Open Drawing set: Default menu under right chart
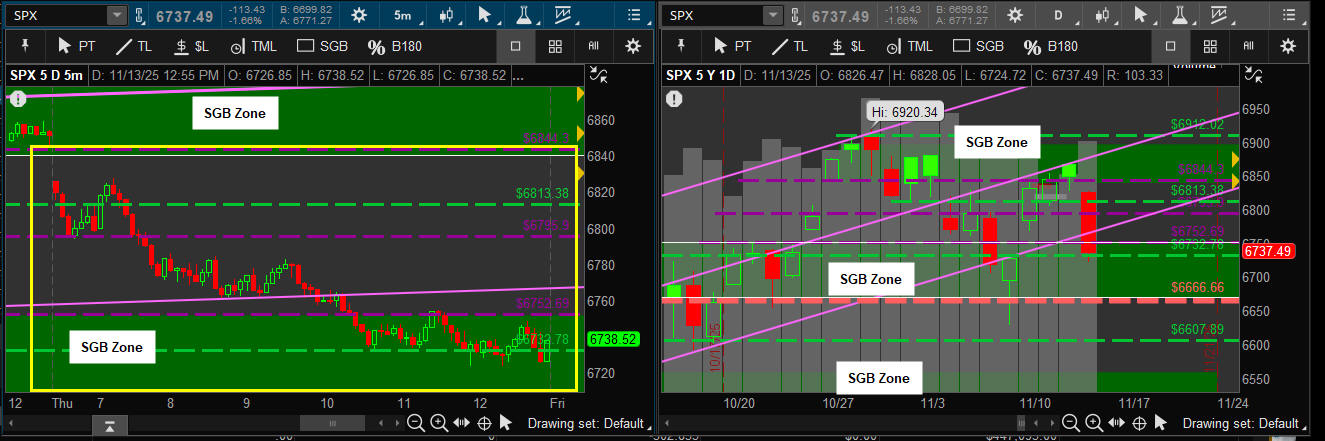Viewport: 1325px width, 441px height. click(1247, 424)
